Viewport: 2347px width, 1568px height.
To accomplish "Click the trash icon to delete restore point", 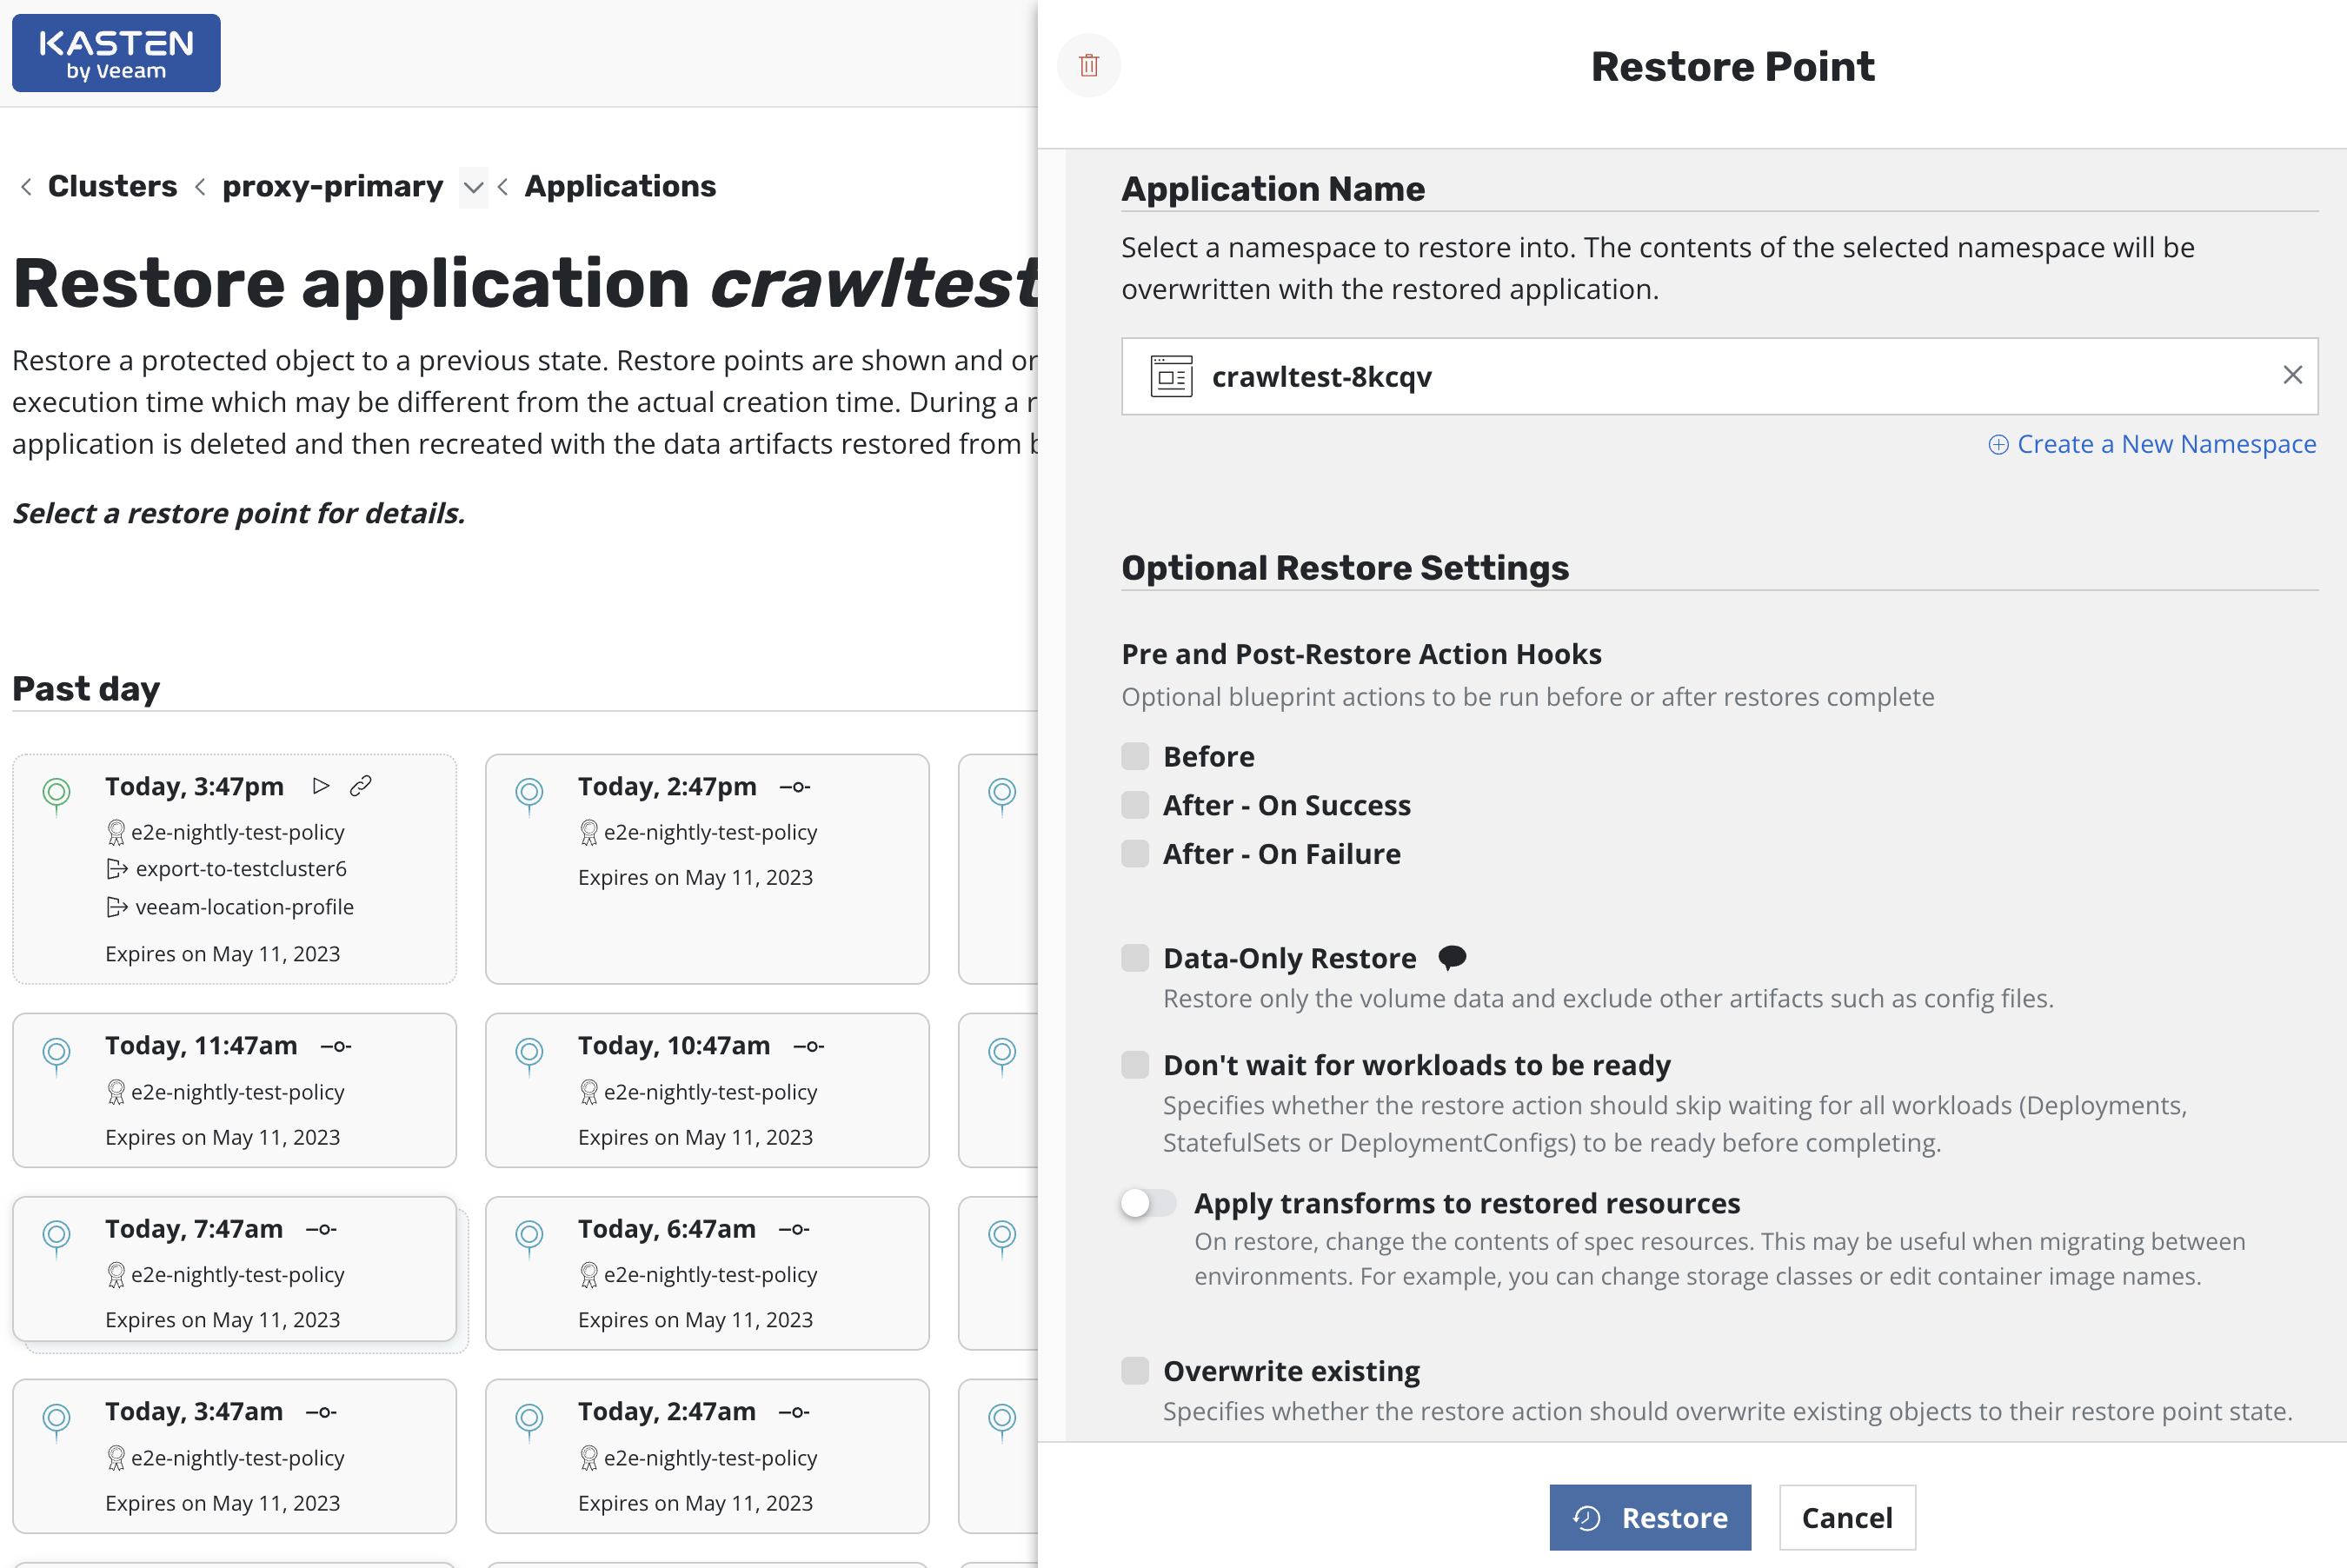I will (x=1088, y=65).
